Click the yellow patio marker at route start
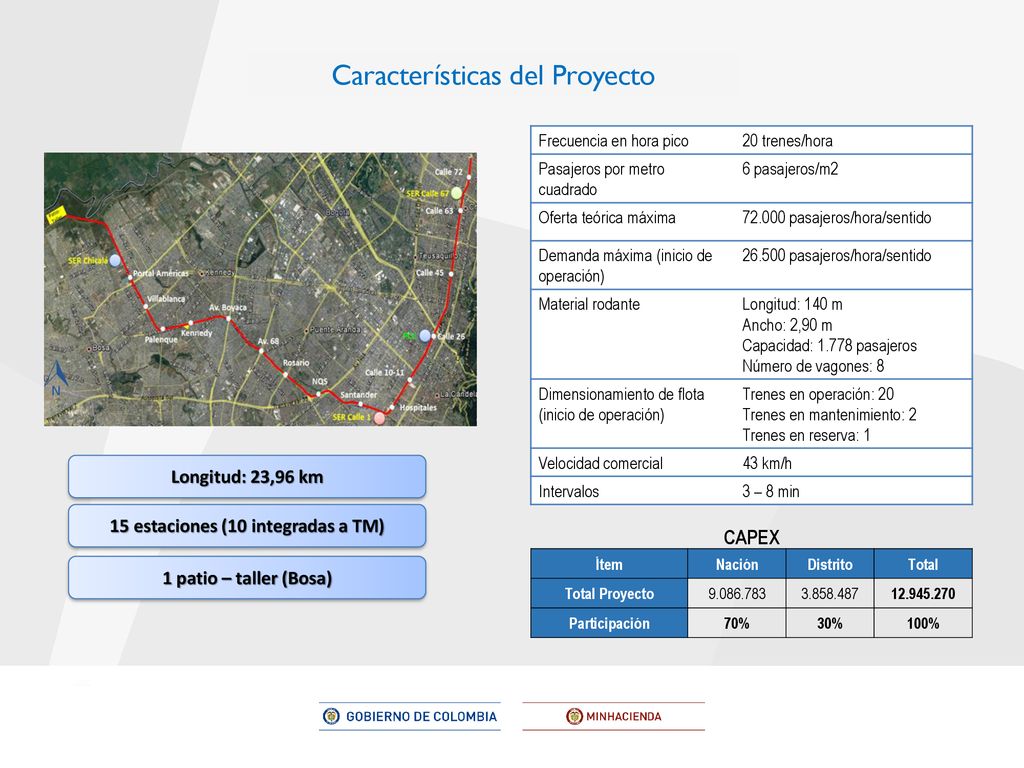 pyautogui.click(x=56, y=215)
